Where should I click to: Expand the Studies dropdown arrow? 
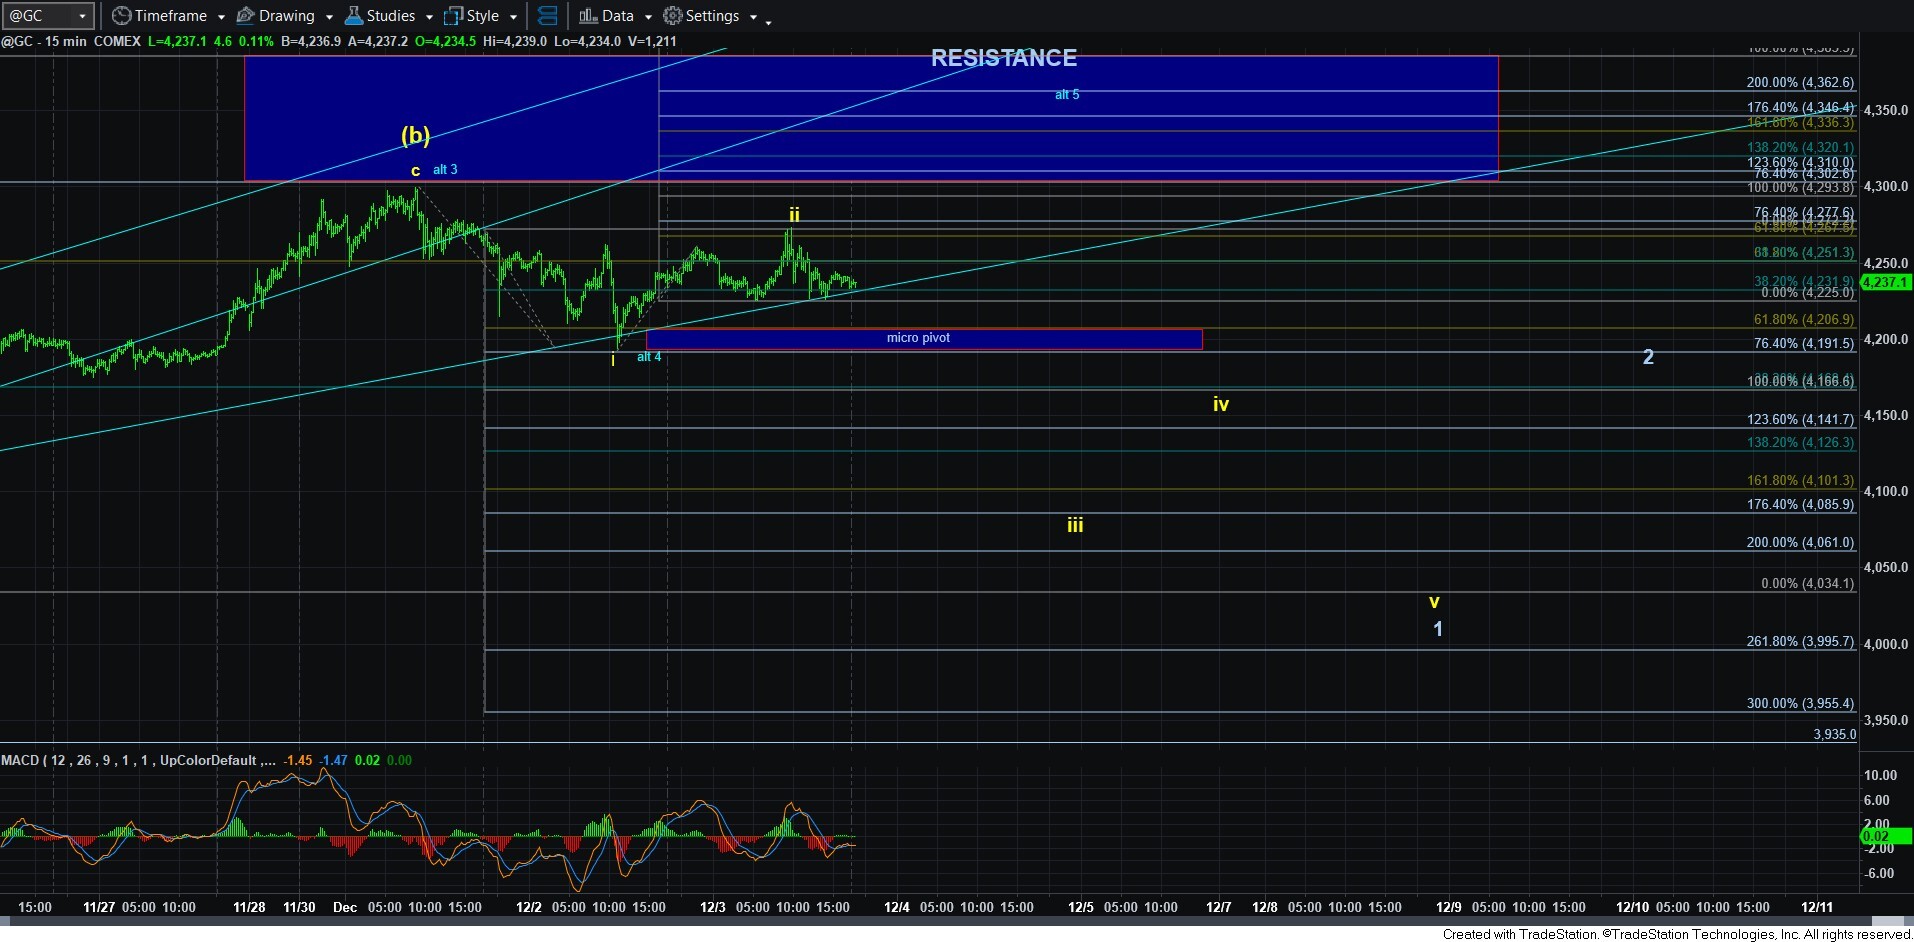click(429, 17)
